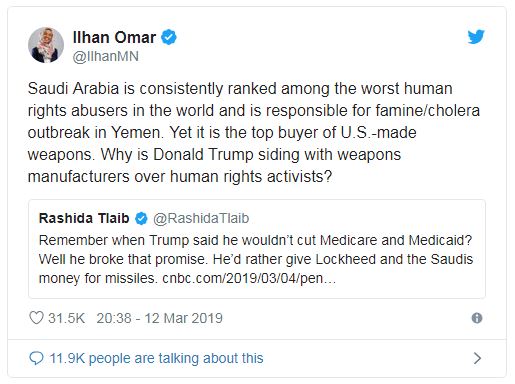The height and width of the screenshot is (384, 515).
Task: Click Ilhan Omar's verified badge
Action: pos(169,37)
